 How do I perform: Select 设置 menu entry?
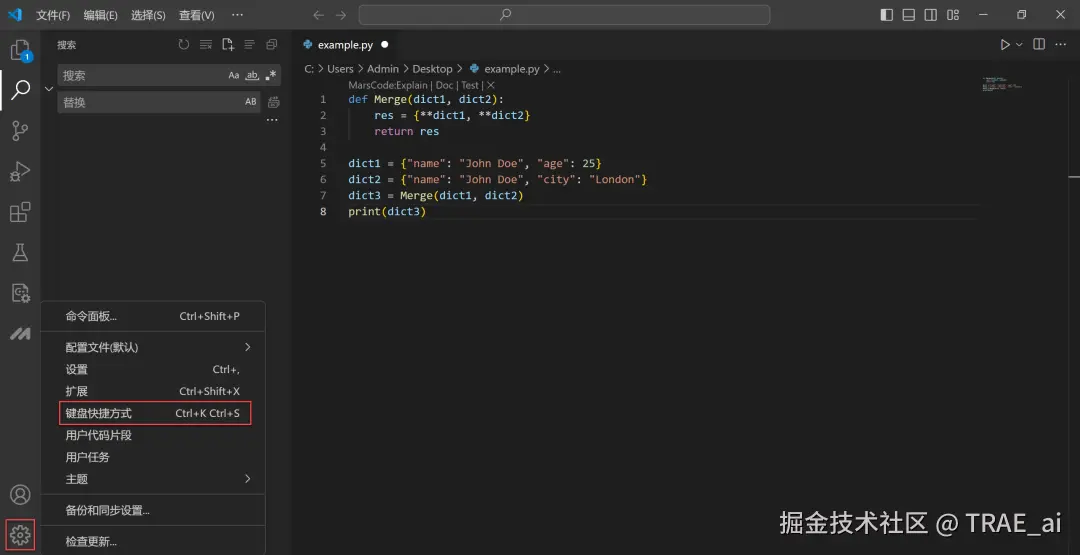(x=153, y=370)
